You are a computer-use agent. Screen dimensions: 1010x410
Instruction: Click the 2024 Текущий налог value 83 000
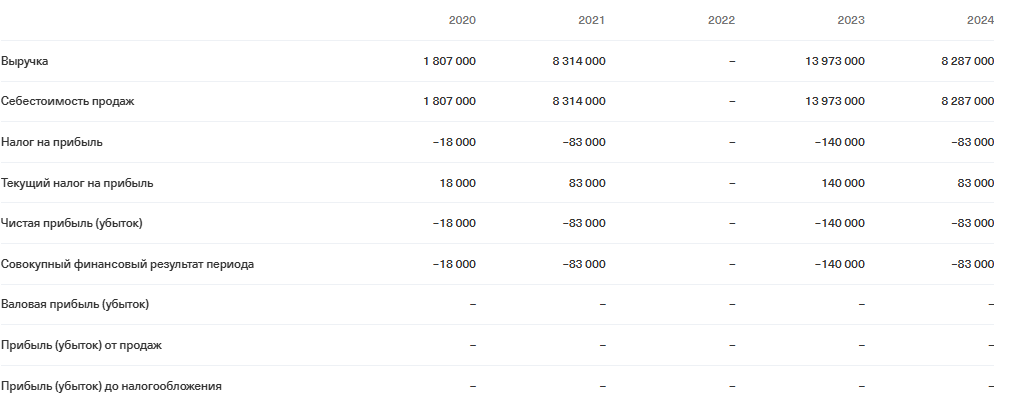point(976,183)
